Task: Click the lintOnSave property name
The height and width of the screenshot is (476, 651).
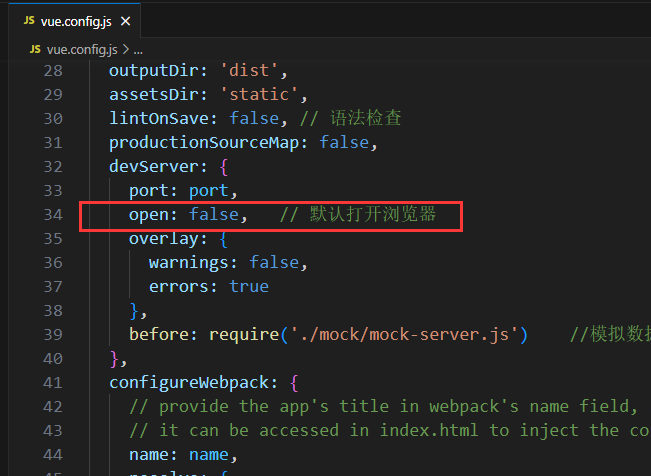Action: [159, 119]
